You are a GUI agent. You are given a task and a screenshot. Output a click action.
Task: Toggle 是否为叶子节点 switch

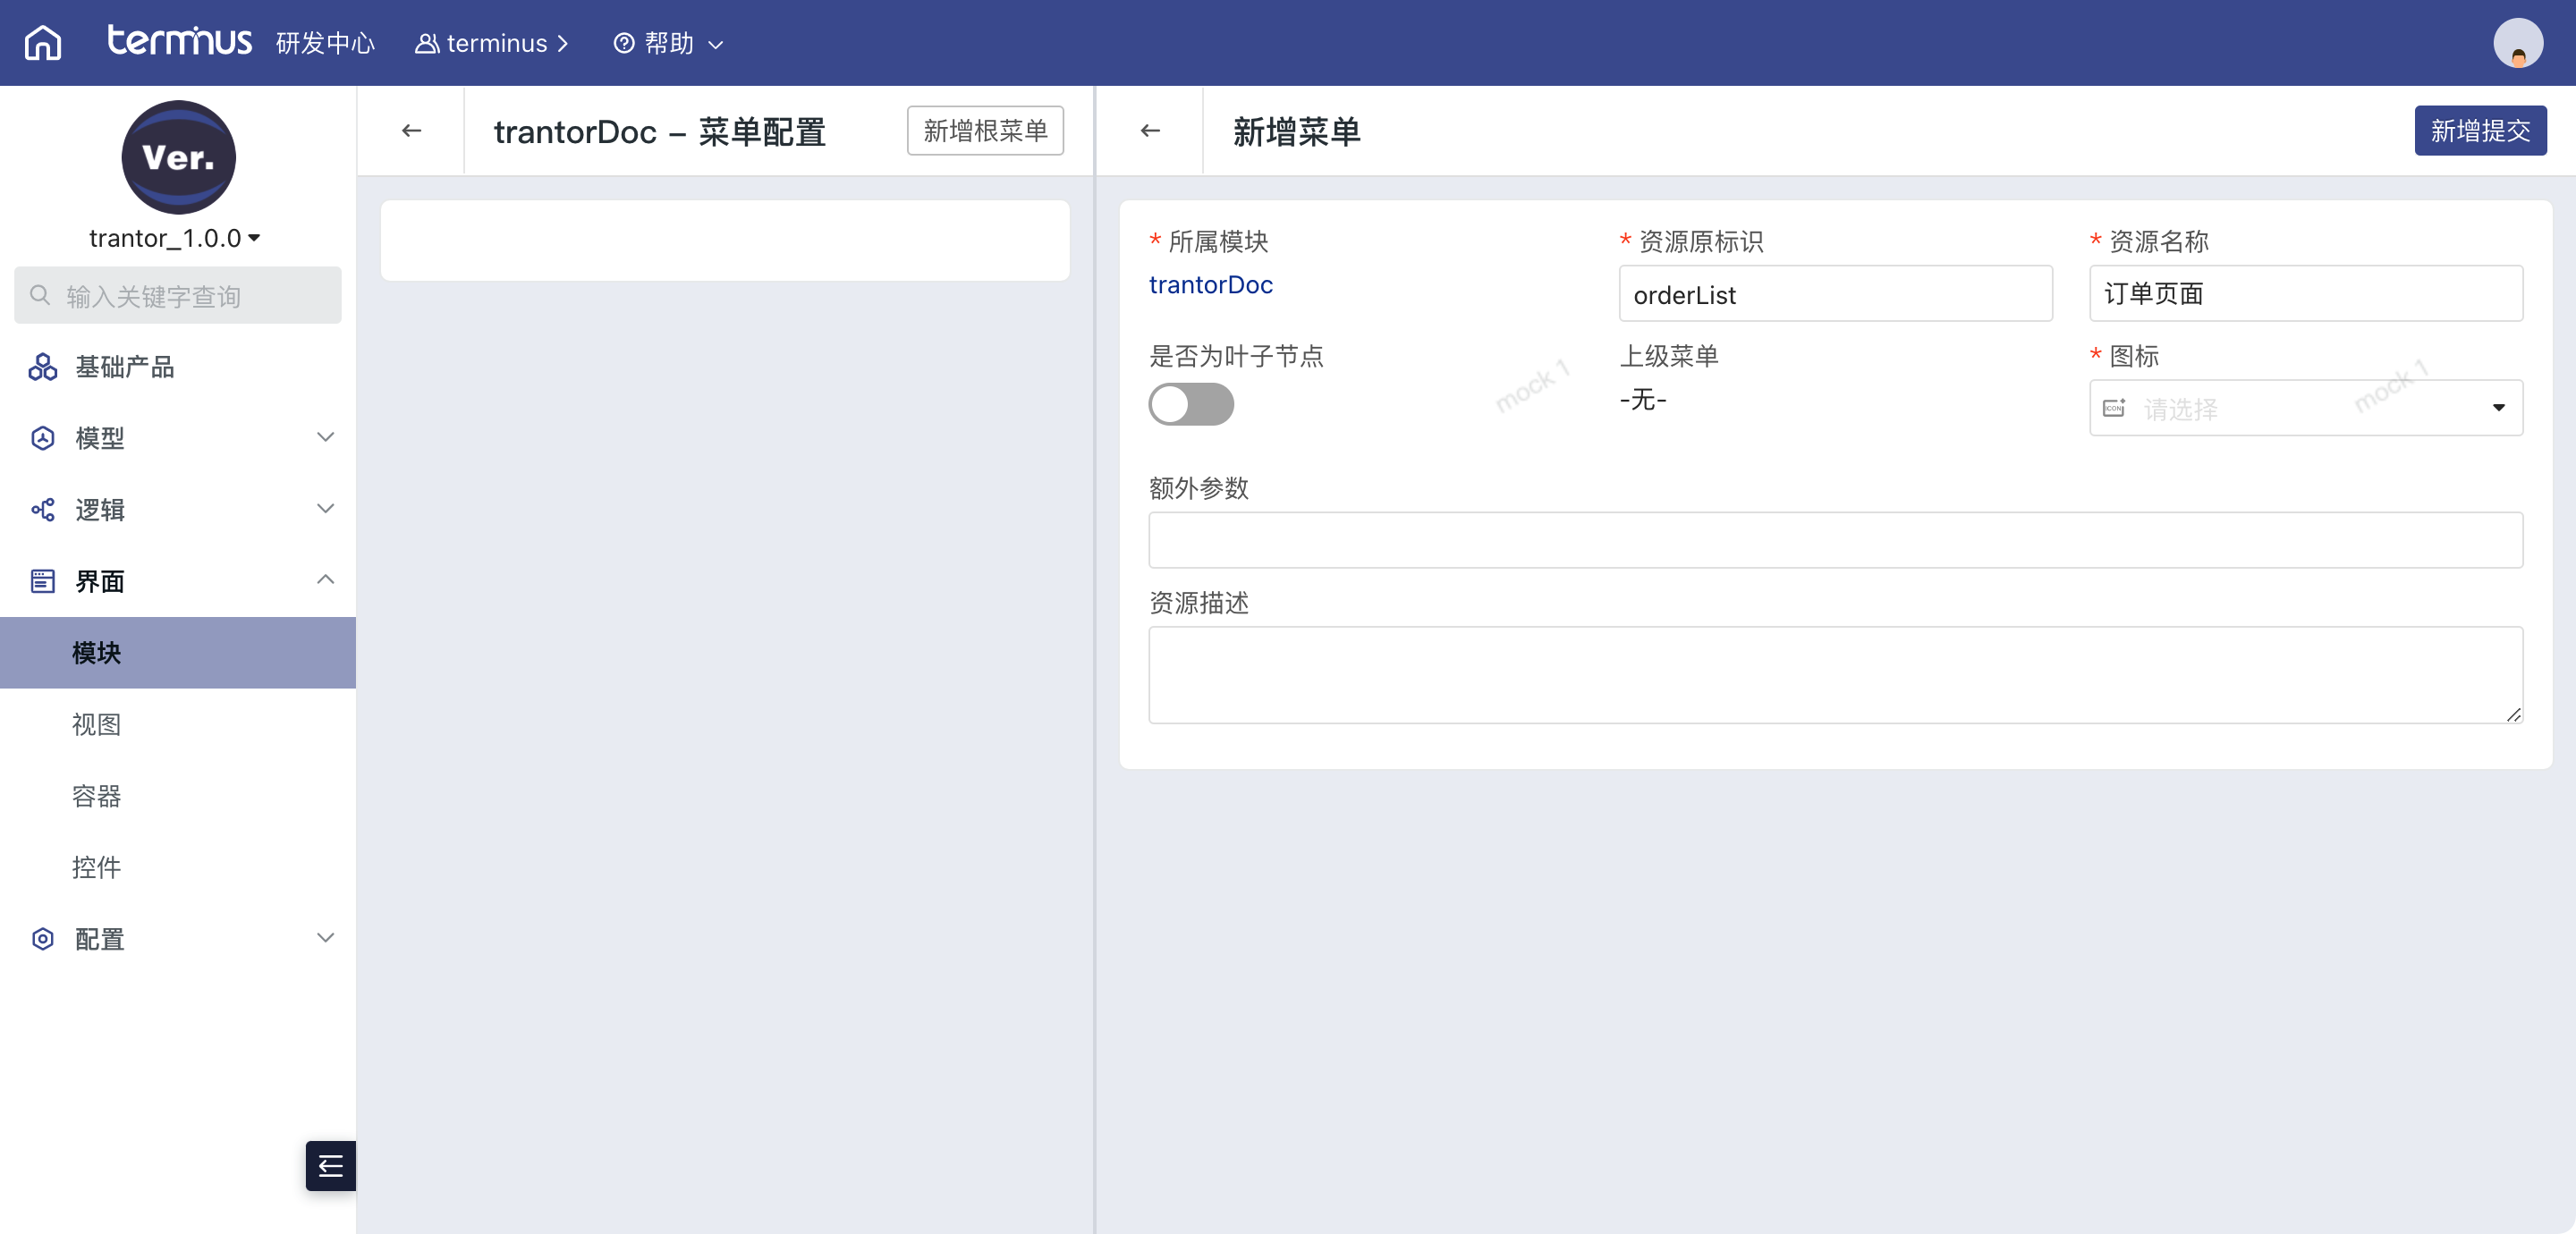click(1190, 404)
